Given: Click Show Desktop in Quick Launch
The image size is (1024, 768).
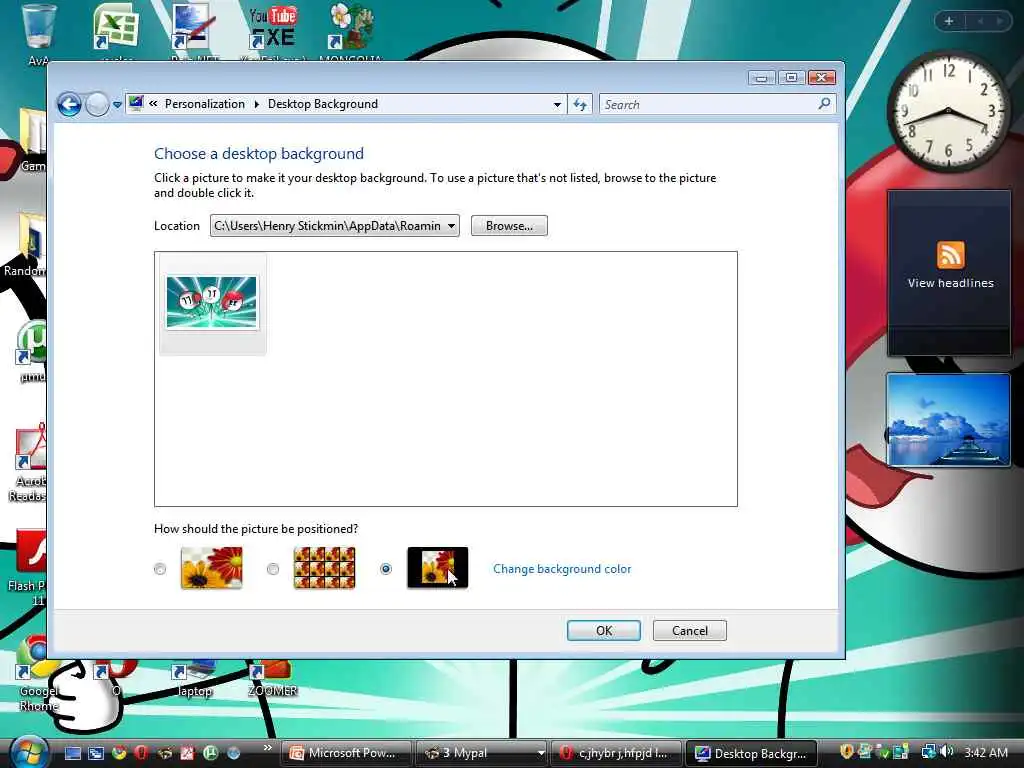Looking at the screenshot, I should 72,753.
